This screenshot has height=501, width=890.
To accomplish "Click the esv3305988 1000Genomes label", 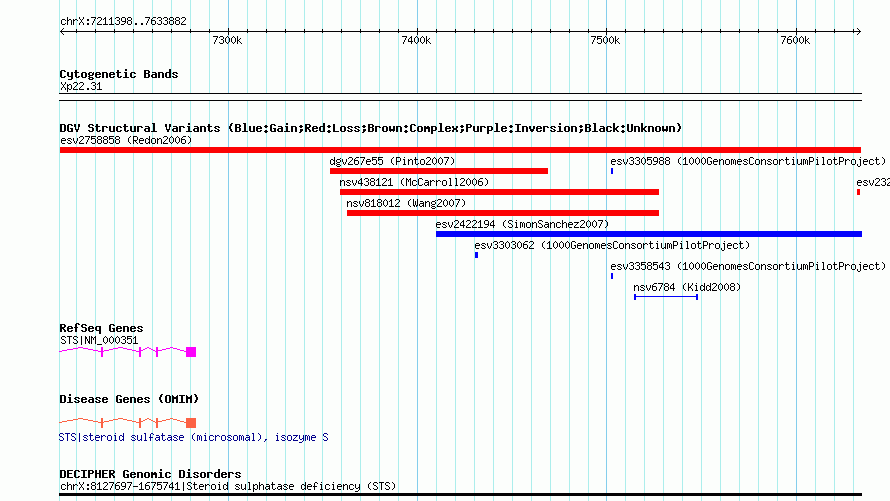I will [x=748, y=161].
